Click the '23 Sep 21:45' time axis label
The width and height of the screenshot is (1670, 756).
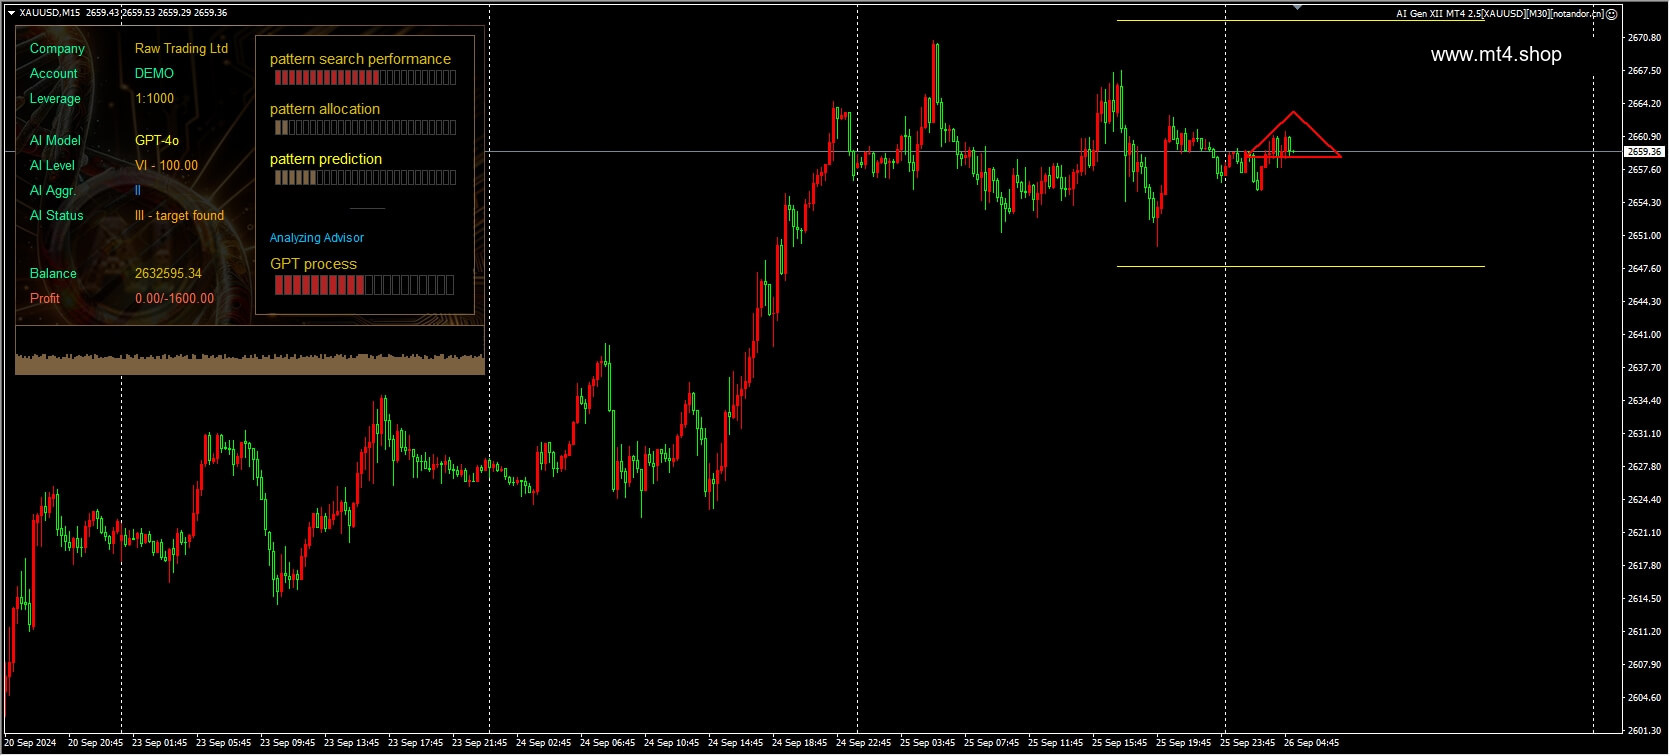[x=479, y=743]
